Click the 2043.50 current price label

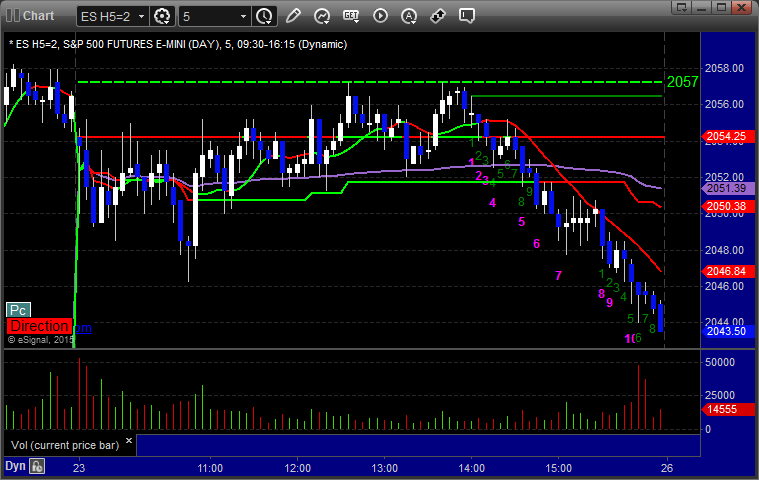coord(728,331)
